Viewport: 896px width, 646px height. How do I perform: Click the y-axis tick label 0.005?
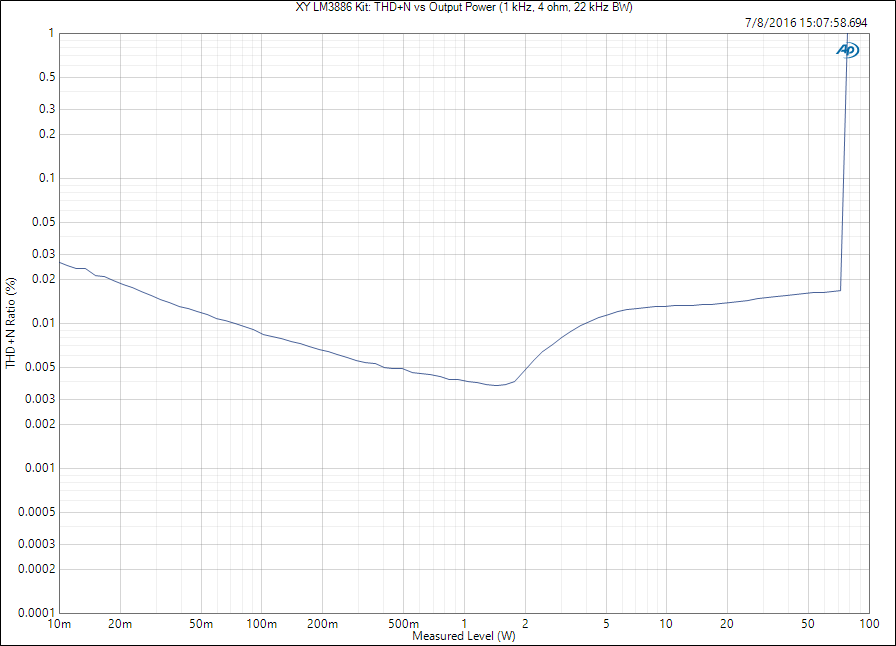pyautogui.click(x=41, y=367)
